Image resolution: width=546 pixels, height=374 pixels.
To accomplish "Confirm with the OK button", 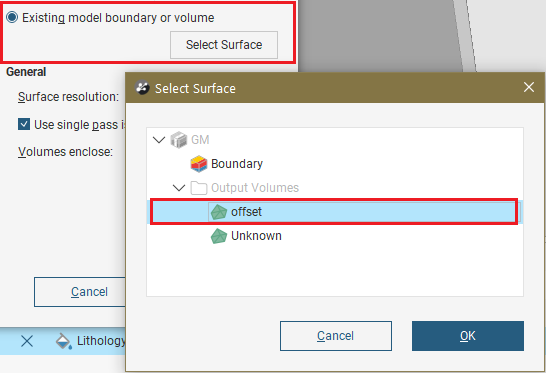I will pyautogui.click(x=468, y=336).
